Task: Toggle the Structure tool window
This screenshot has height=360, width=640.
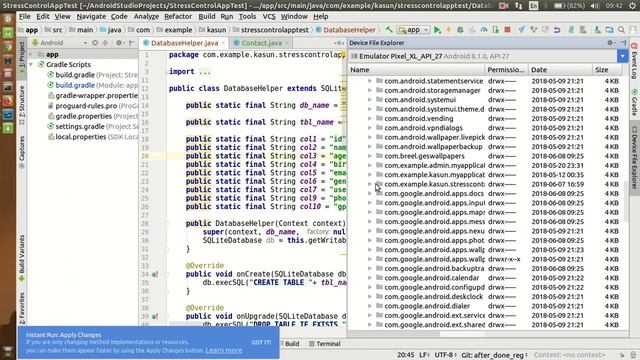Action: [x=22, y=104]
